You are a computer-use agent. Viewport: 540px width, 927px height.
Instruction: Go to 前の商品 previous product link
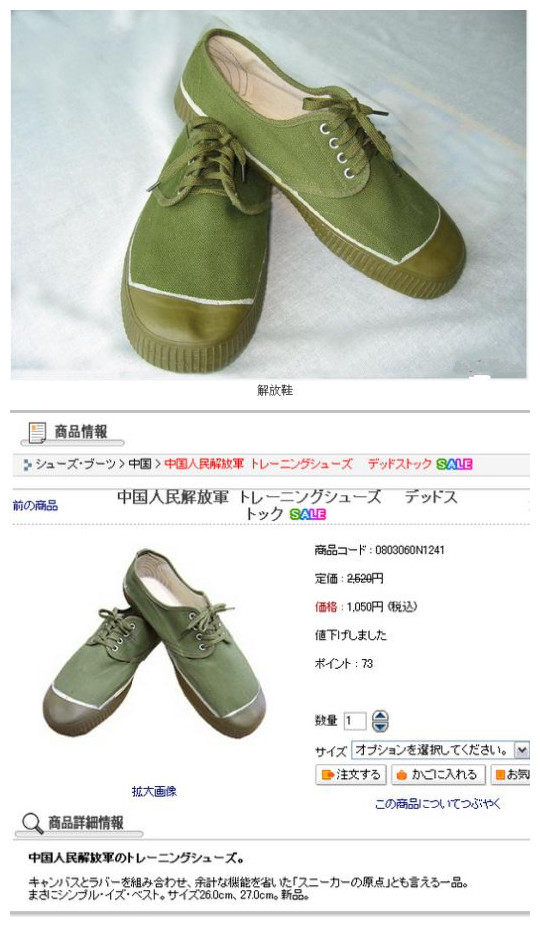35,505
